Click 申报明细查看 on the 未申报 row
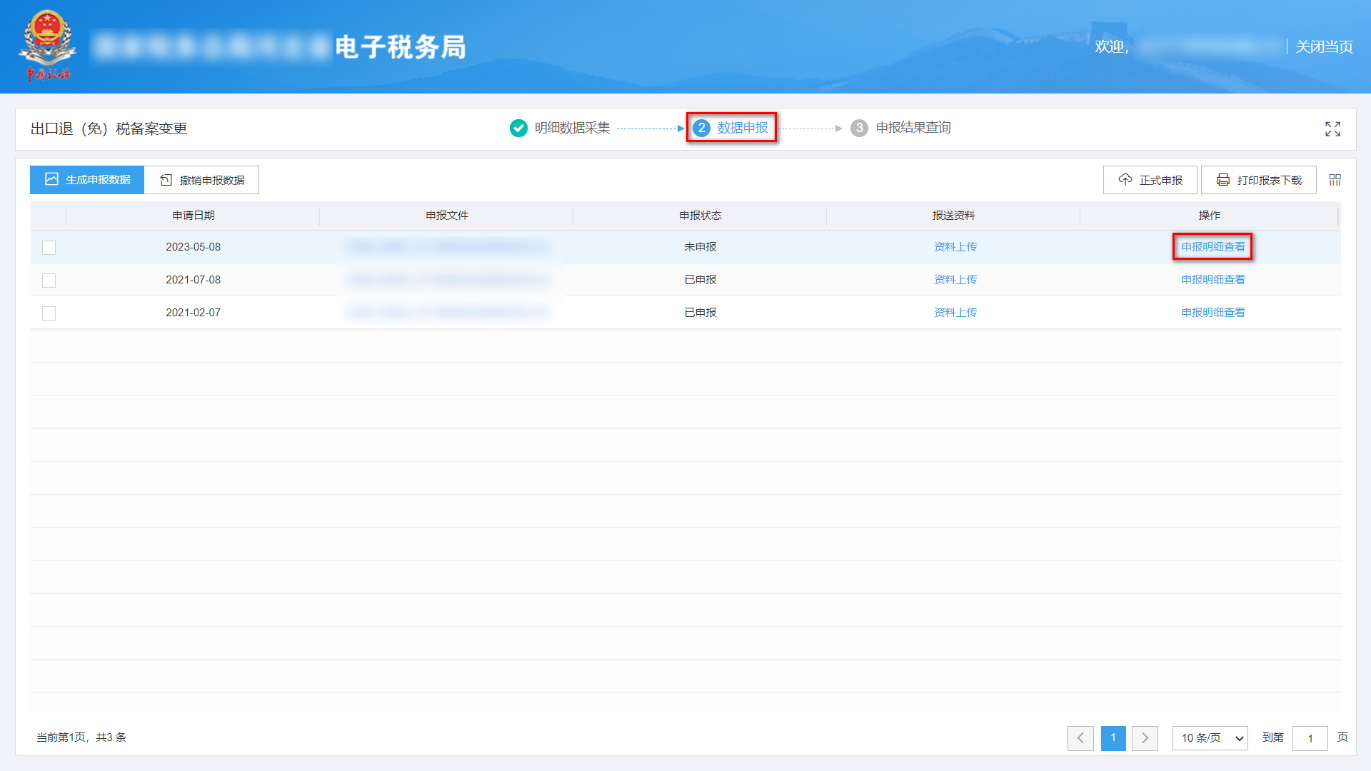This screenshot has height=771, width=1371. tap(1211, 247)
